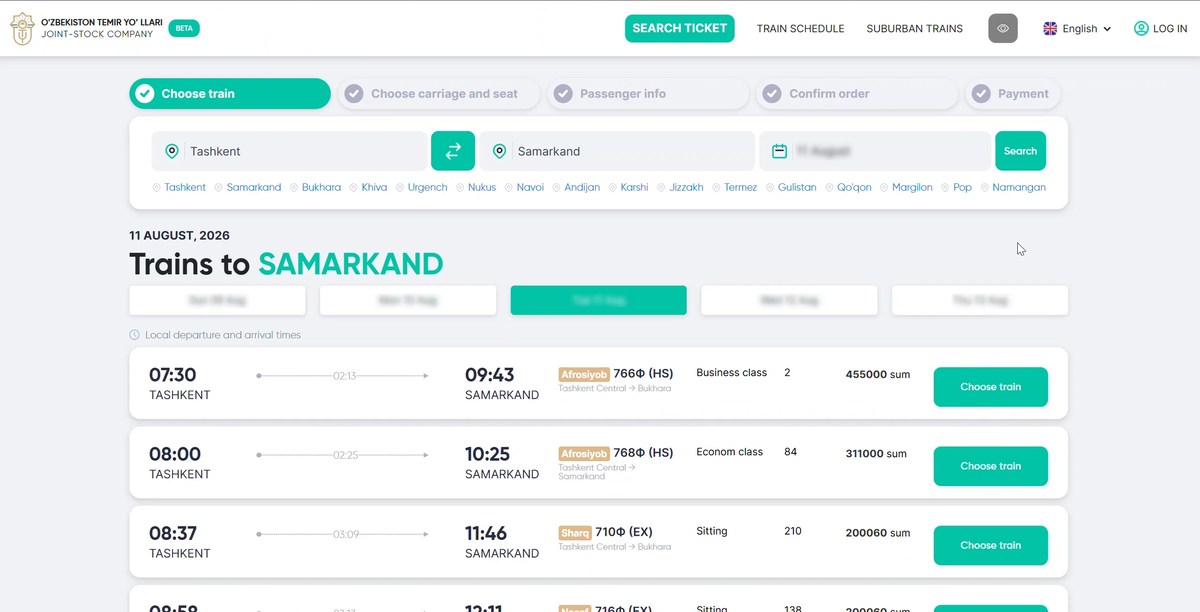Click the location pin in destination field
The image size is (1200, 612).
point(499,151)
